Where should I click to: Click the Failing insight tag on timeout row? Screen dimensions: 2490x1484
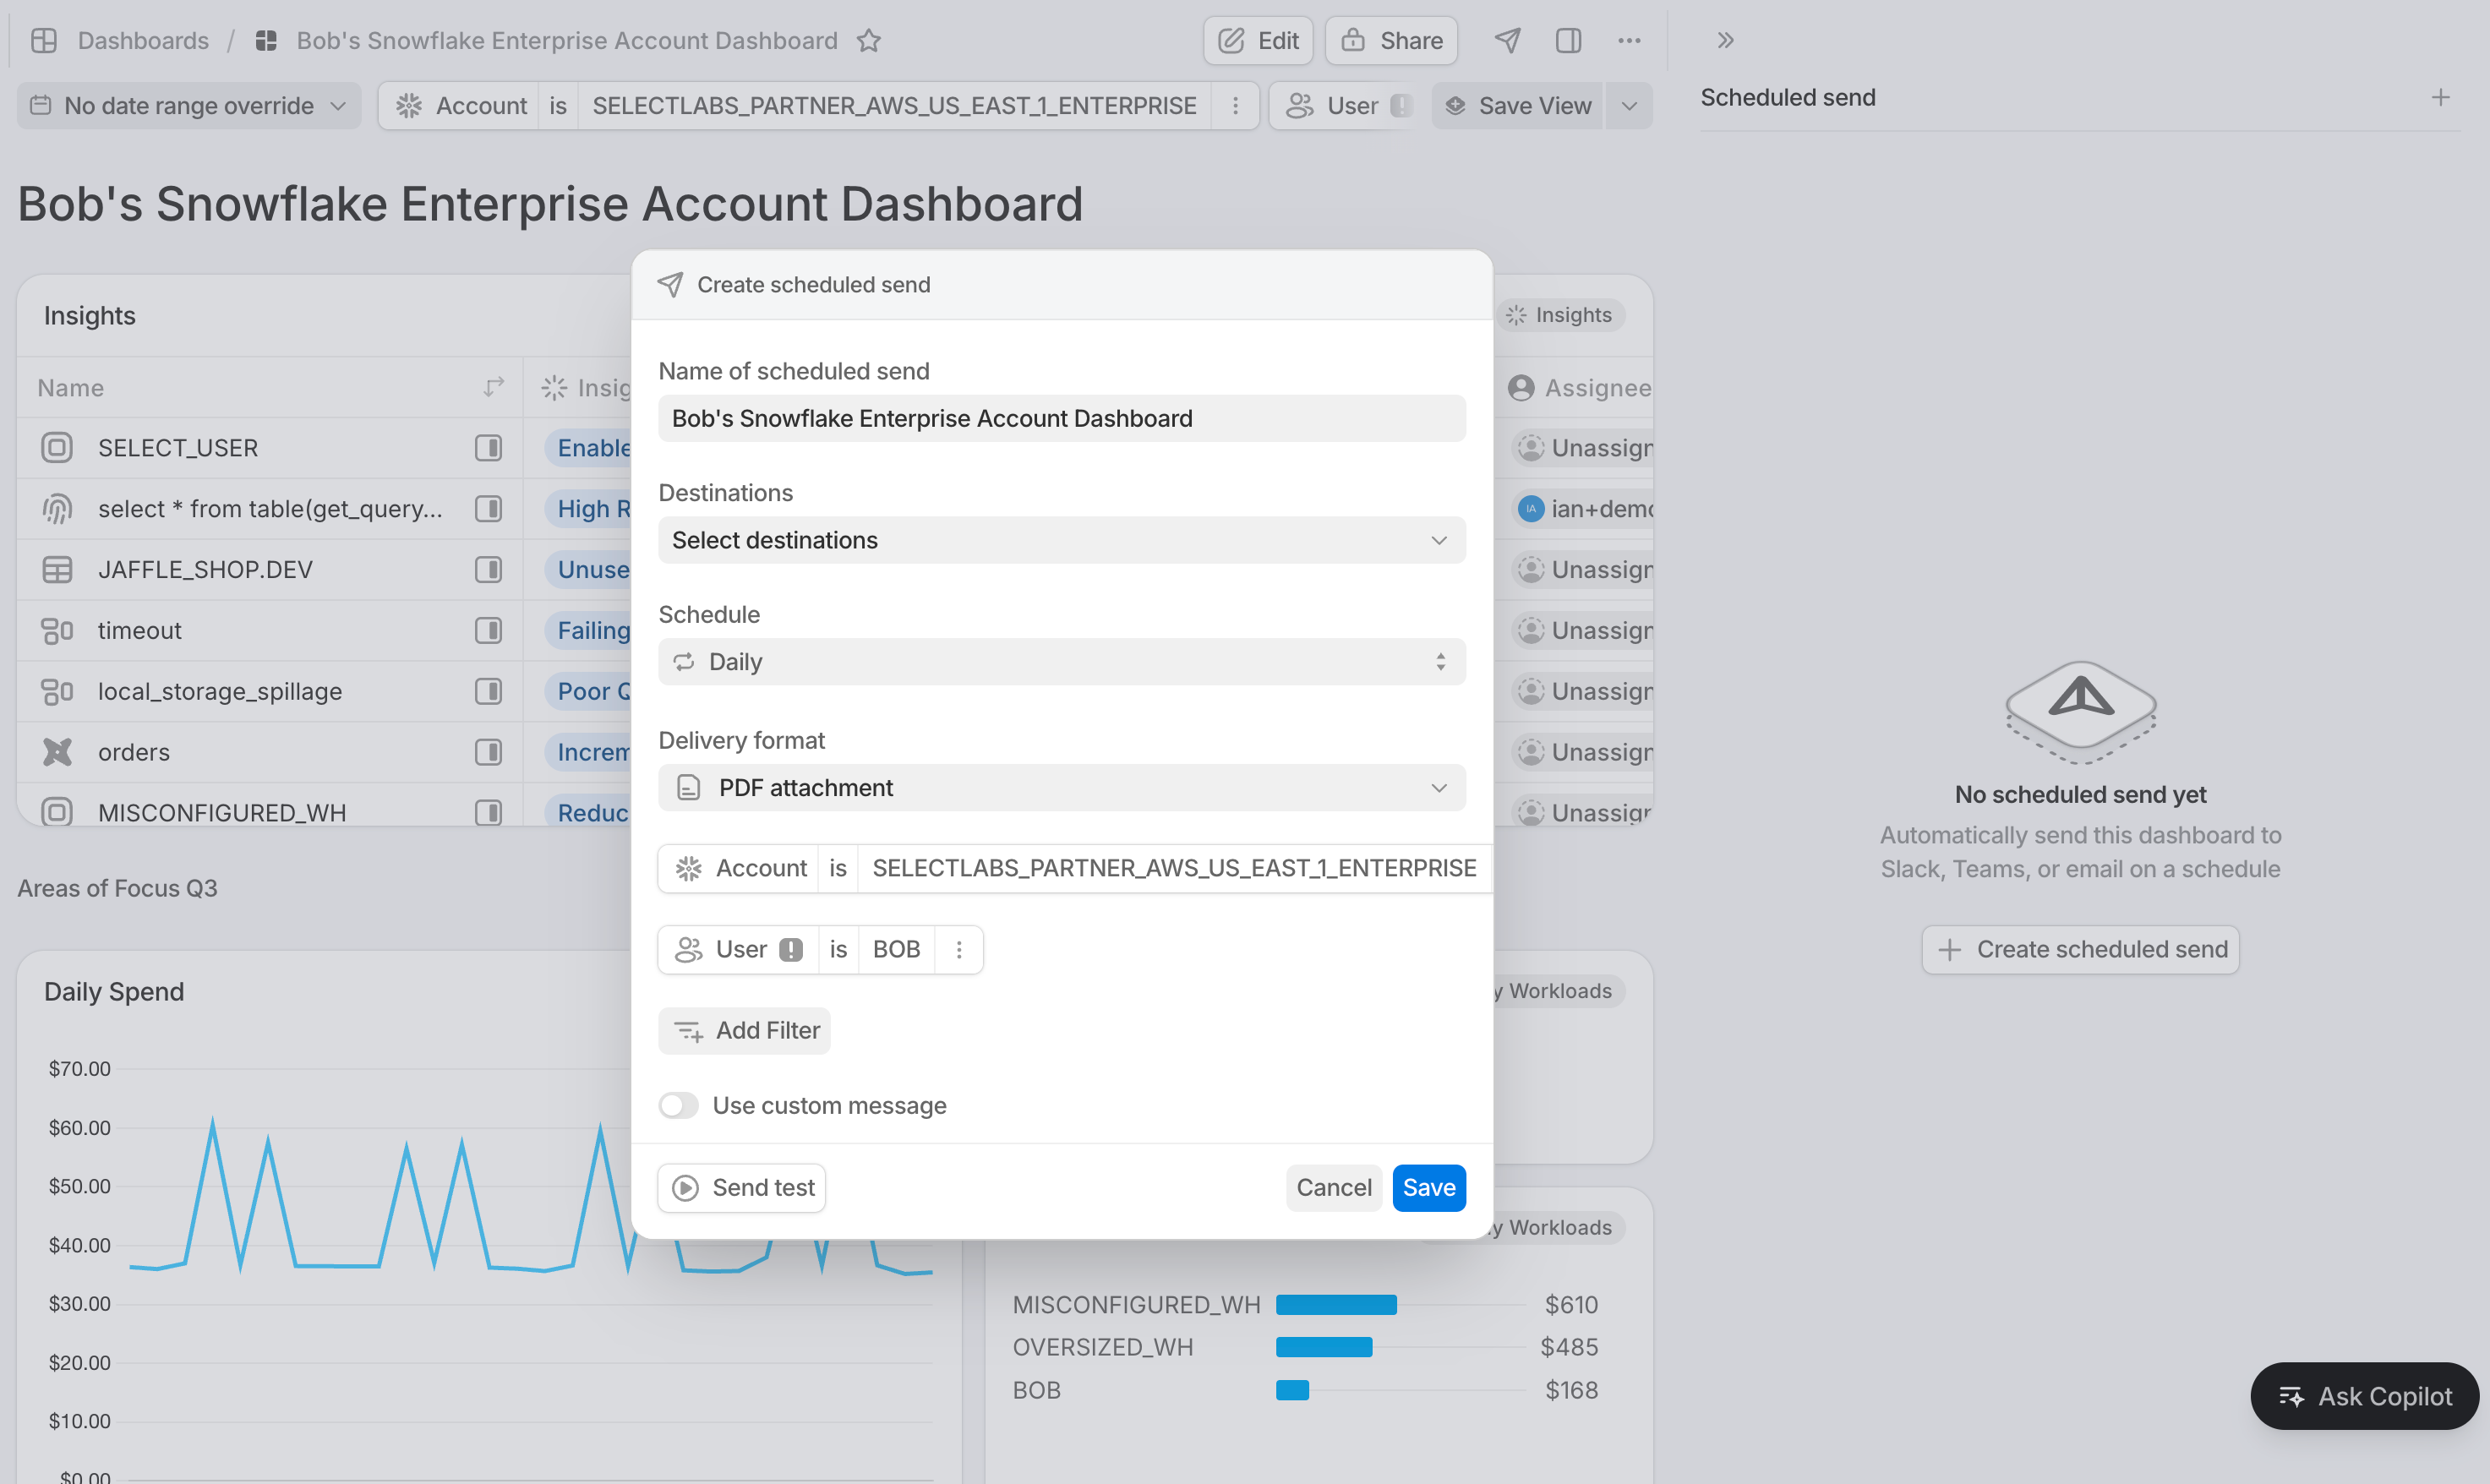pos(589,631)
